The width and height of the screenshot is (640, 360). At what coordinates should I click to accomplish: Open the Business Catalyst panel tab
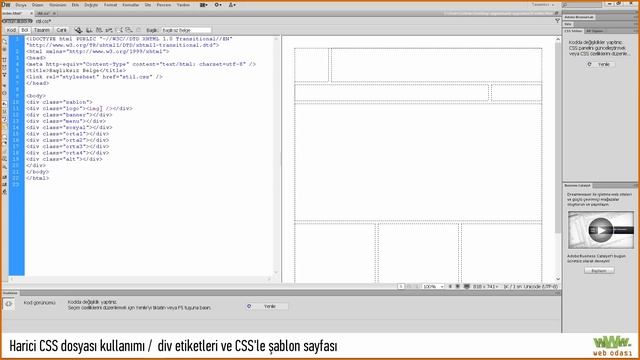[577, 185]
